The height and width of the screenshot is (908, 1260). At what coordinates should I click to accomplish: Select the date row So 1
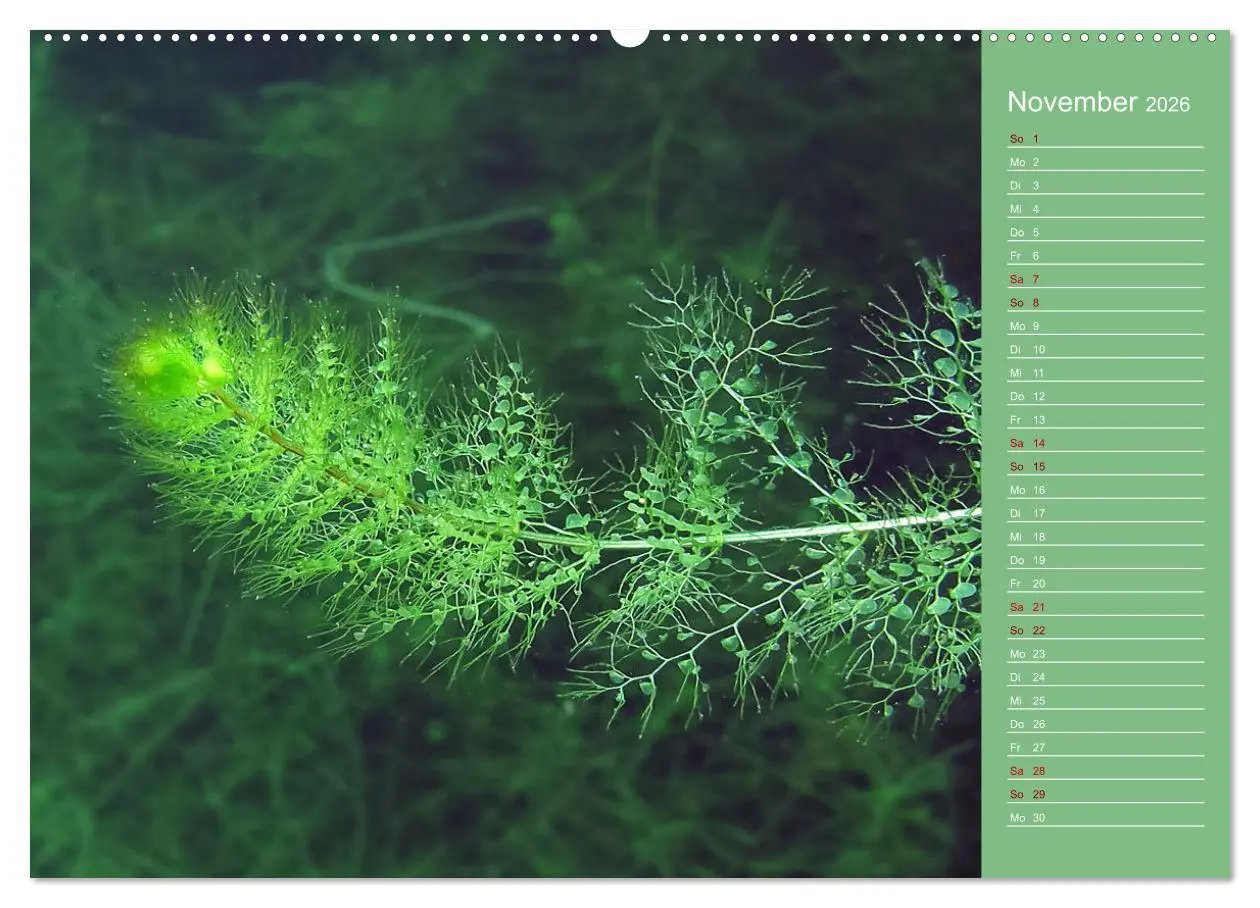(1105, 139)
